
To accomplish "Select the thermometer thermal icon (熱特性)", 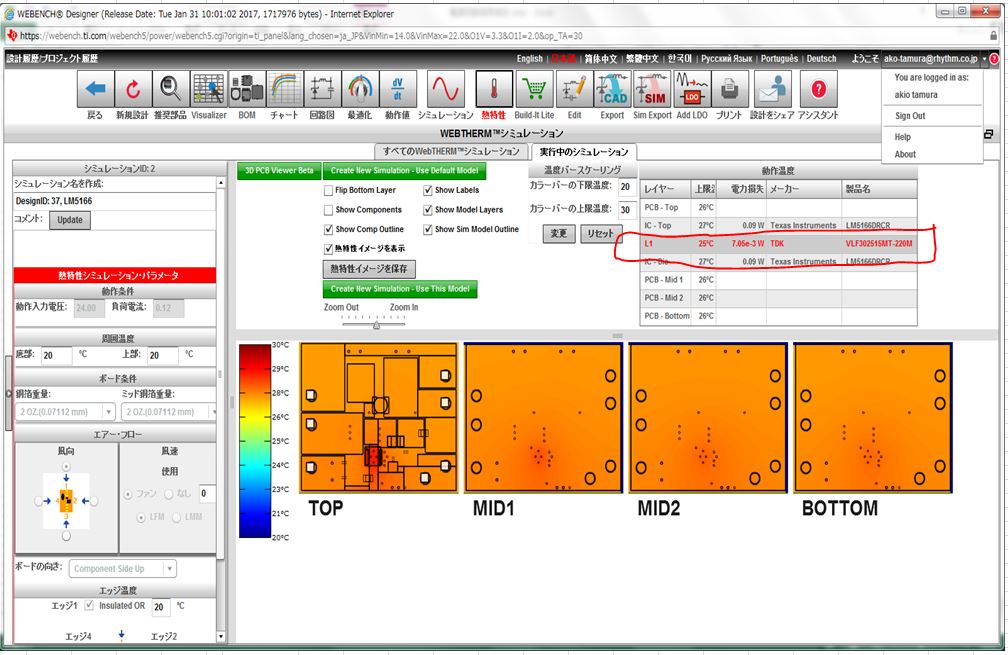I will point(494,89).
